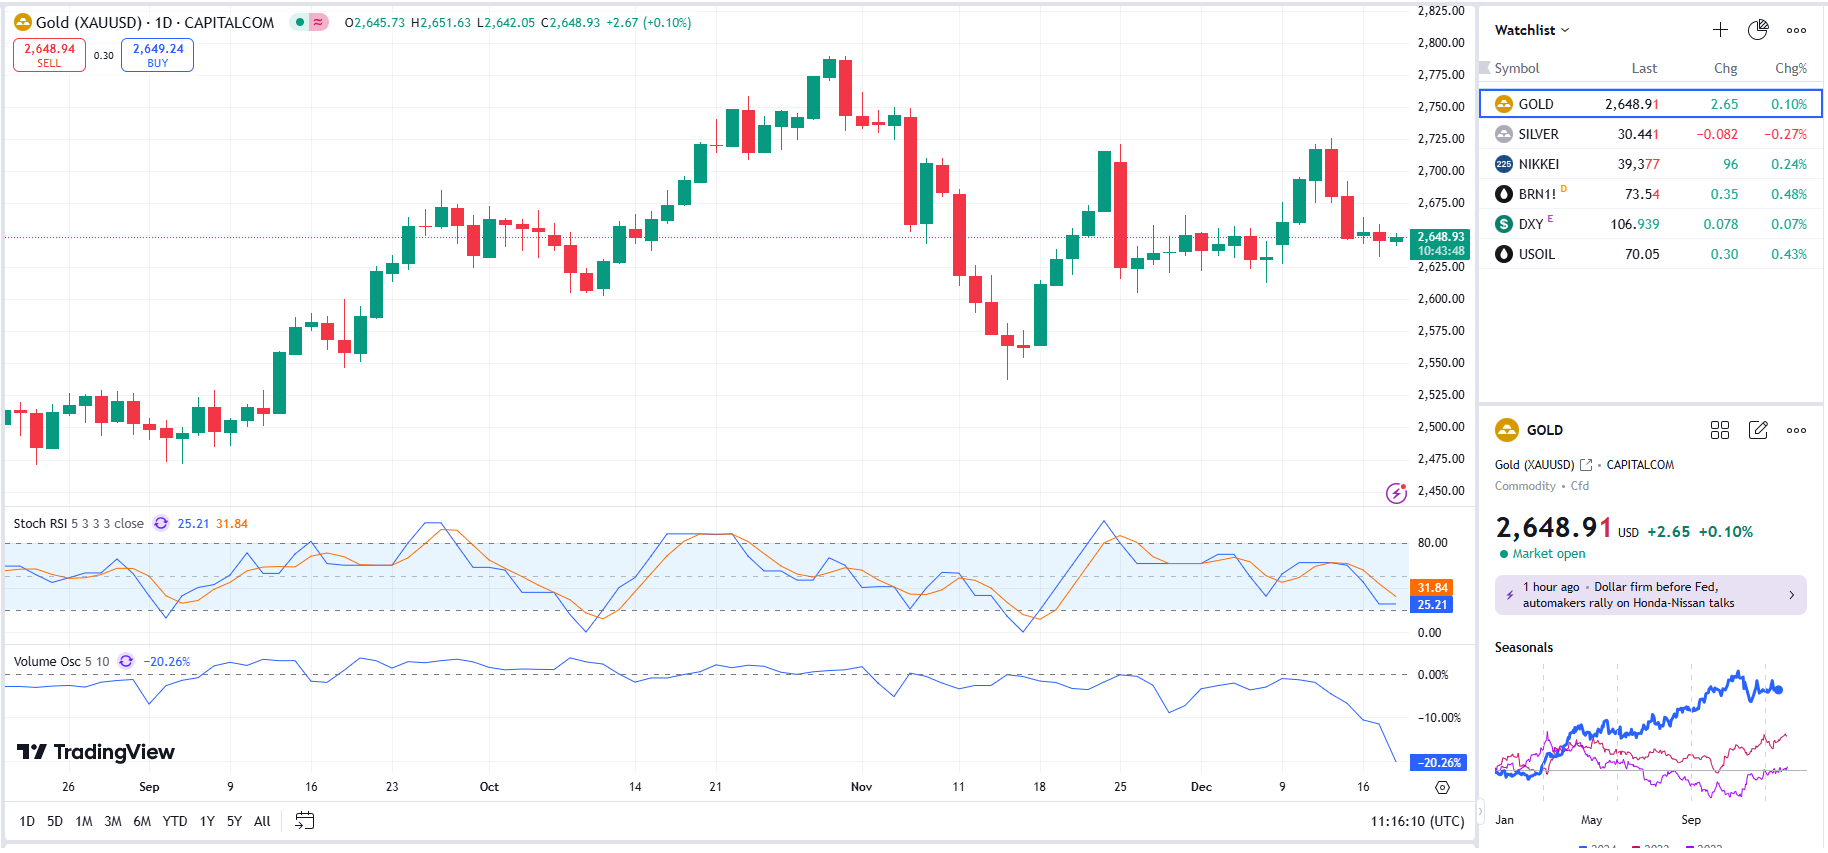The height and width of the screenshot is (853, 1828).
Task: Switch to the YTD time range
Action: click(175, 821)
